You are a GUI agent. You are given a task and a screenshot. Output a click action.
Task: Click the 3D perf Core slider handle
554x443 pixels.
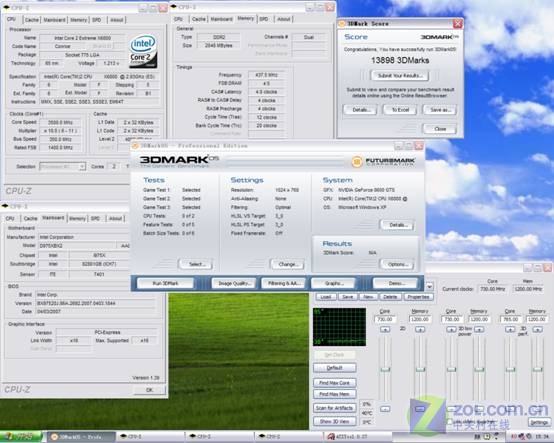[x=510, y=370]
